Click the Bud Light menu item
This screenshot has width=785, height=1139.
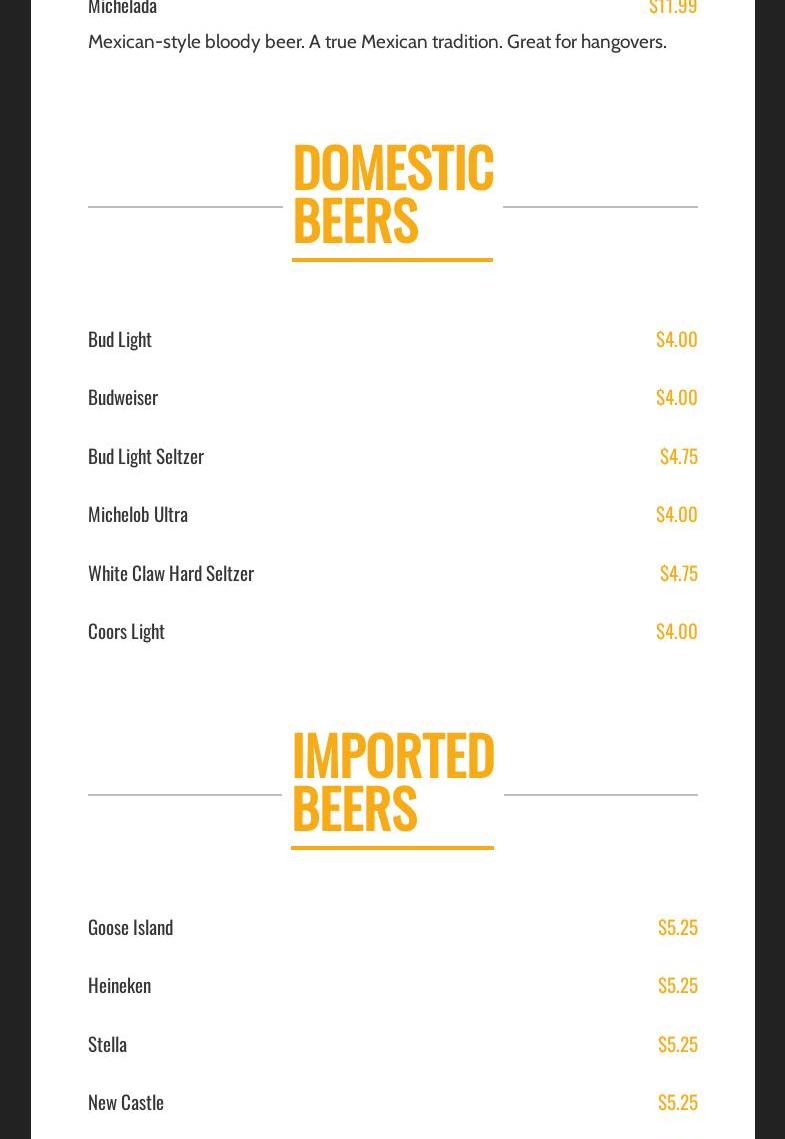click(x=120, y=339)
